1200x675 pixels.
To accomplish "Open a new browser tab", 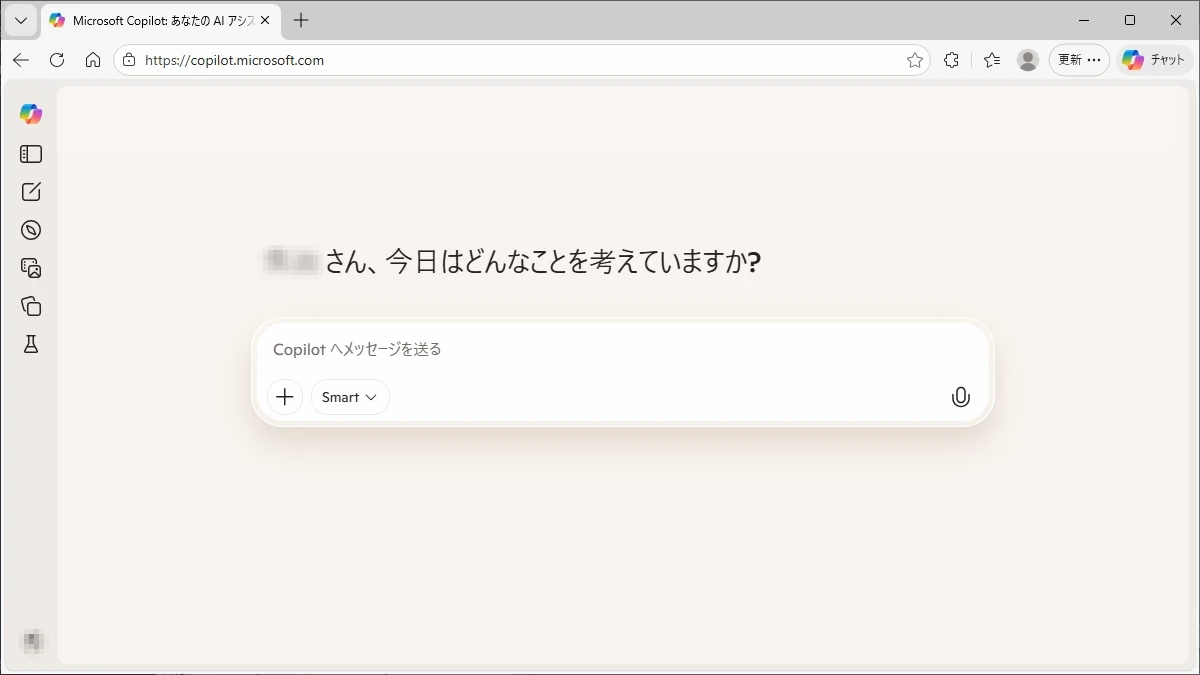I will [x=301, y=20].
